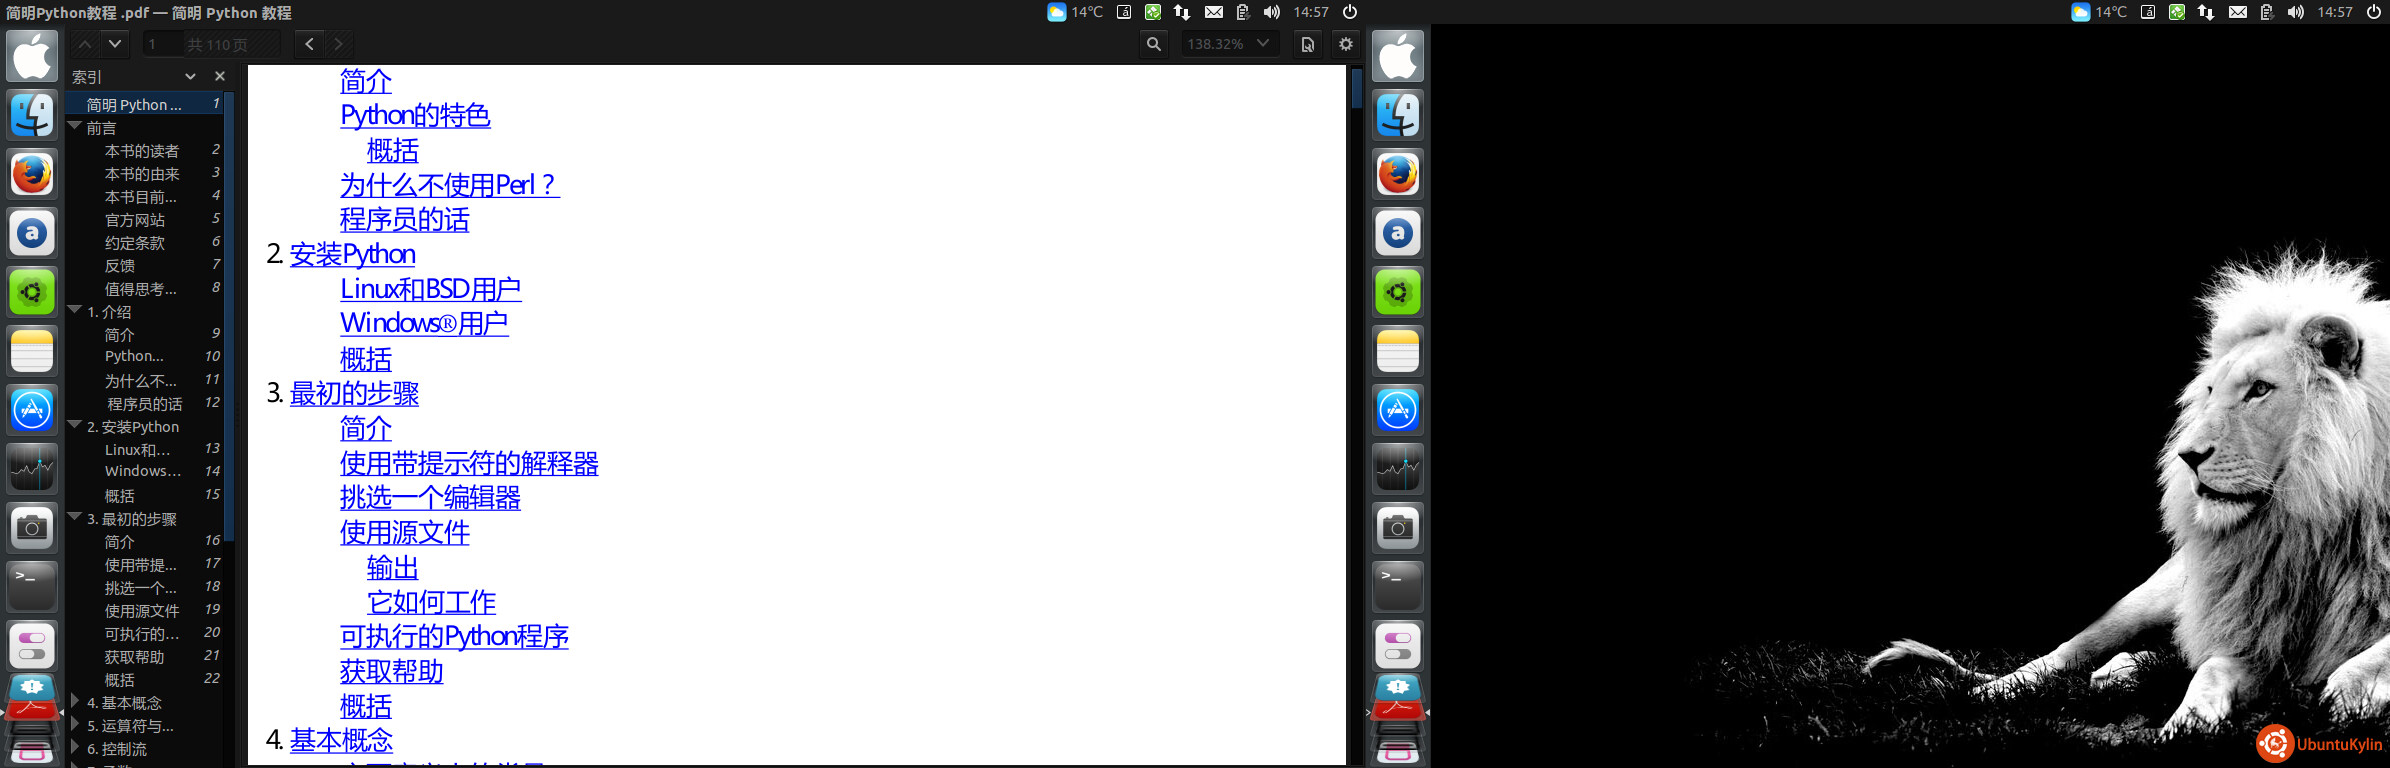Click the document's vertical scrollbar thumb
The width and height of the screenshot is (2390, 768).
(x=1356, y=88)
